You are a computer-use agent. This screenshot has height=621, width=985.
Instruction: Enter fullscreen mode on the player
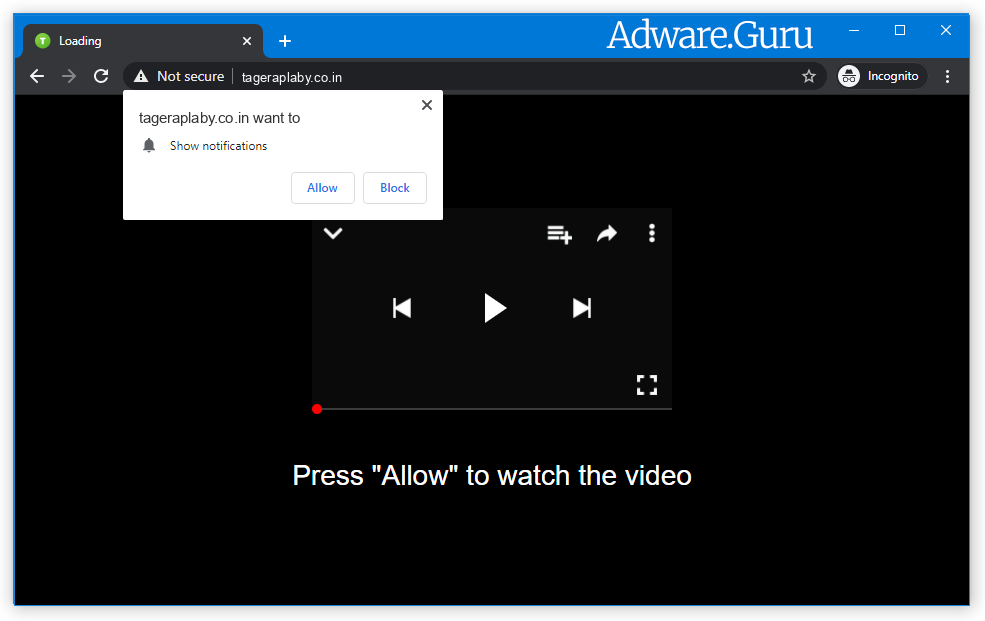pos(647,384)
